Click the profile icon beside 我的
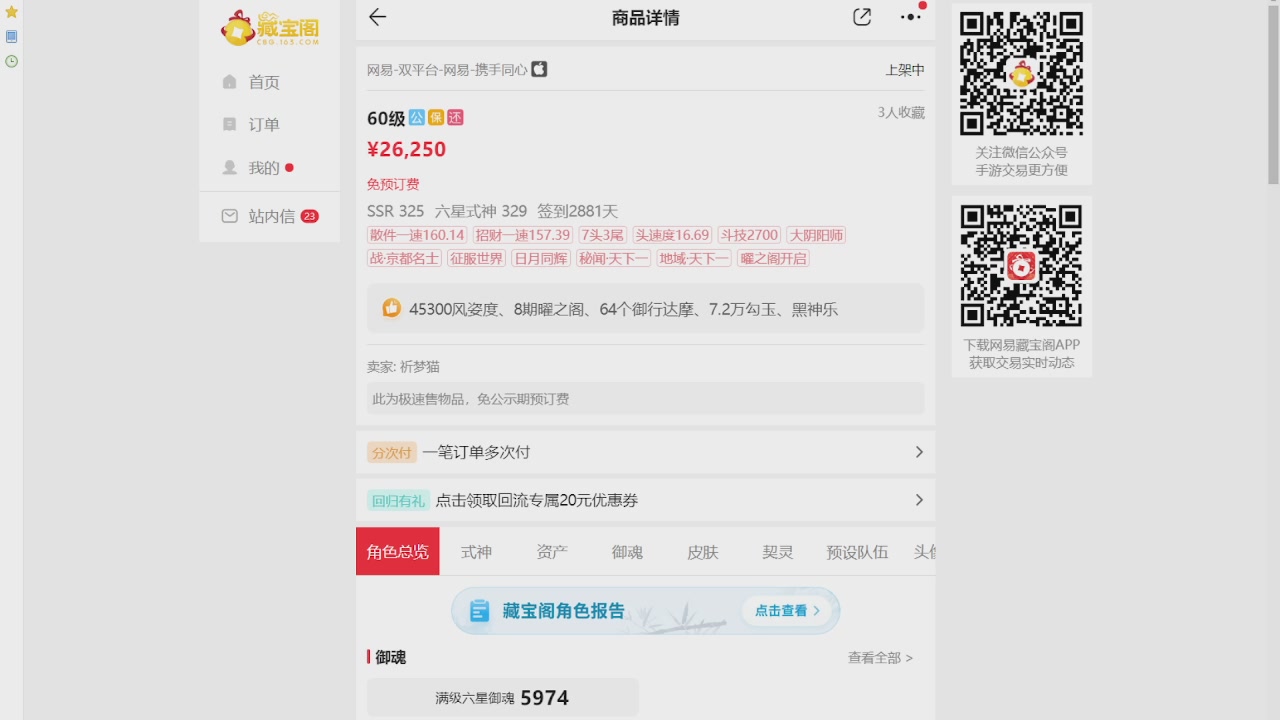1280x720 pixels. tap(230, 167)
